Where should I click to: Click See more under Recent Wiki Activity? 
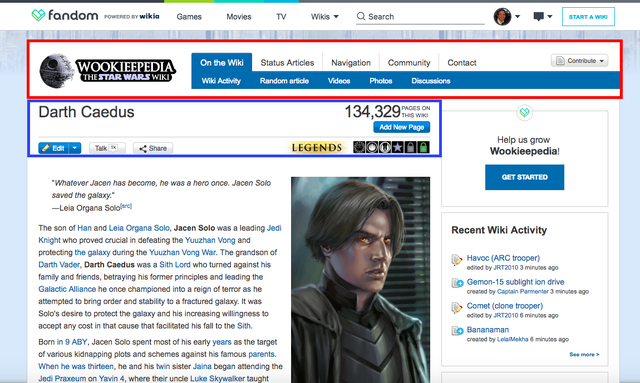tap(584, 354)
